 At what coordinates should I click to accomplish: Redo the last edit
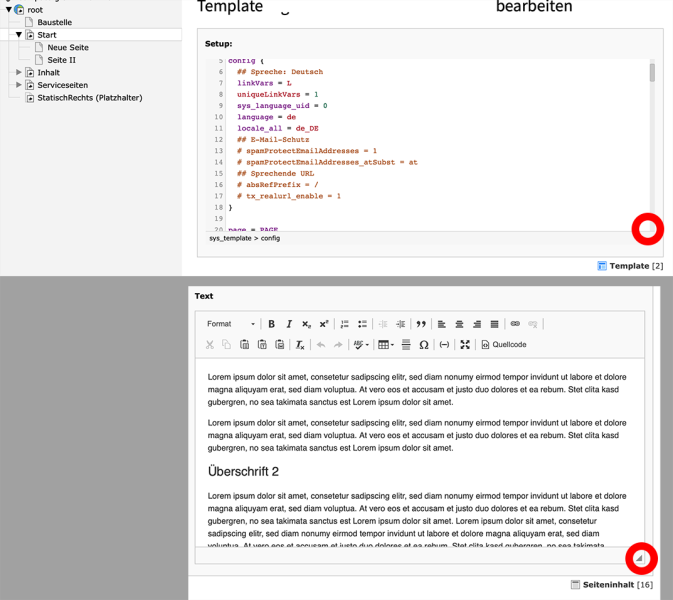coord(338,345)
